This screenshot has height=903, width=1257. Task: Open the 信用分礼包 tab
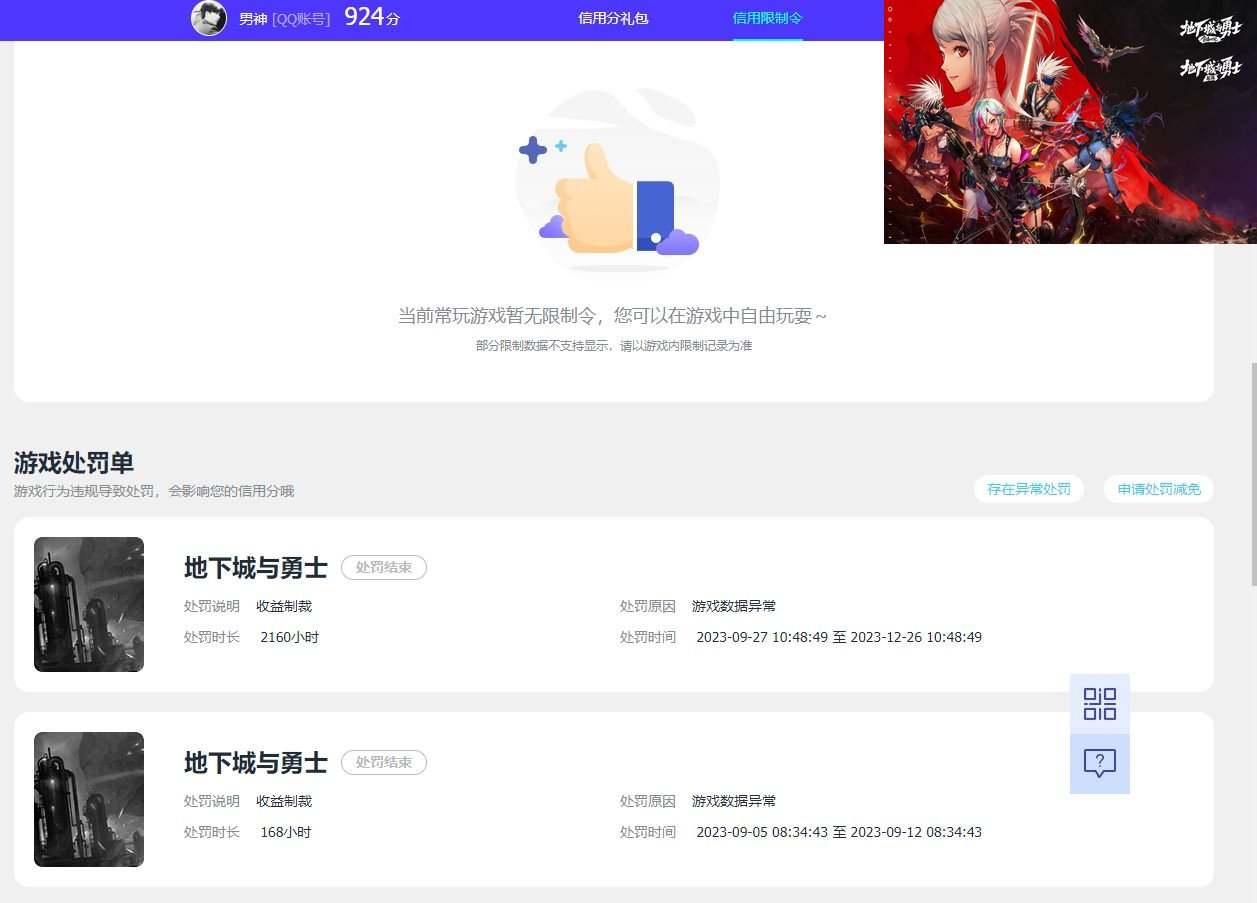click(x=613, y=18)
